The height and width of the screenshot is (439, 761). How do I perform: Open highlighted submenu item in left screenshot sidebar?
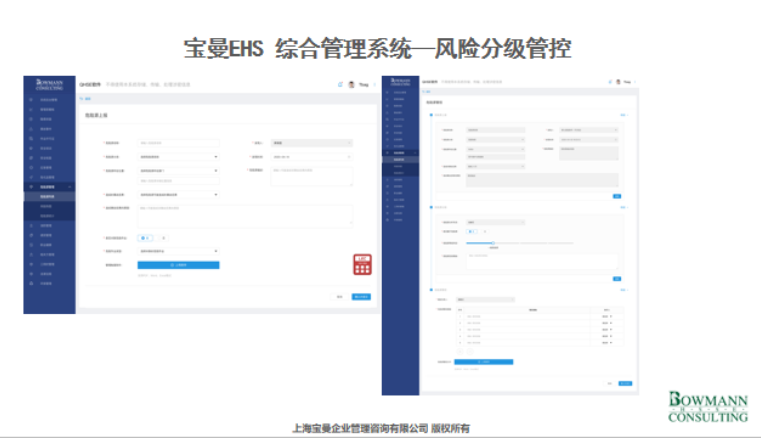click(49, 196)
